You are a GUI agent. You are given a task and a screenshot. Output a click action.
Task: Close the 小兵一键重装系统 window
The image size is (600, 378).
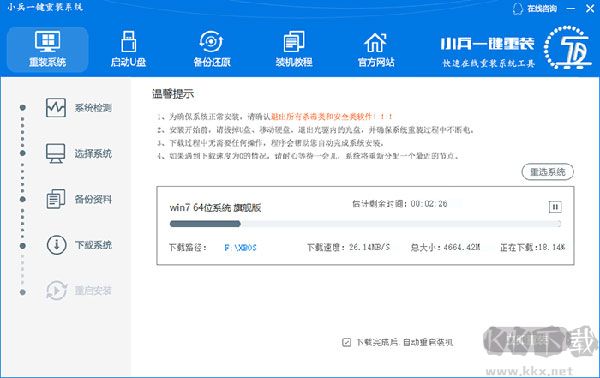(590, 8)
